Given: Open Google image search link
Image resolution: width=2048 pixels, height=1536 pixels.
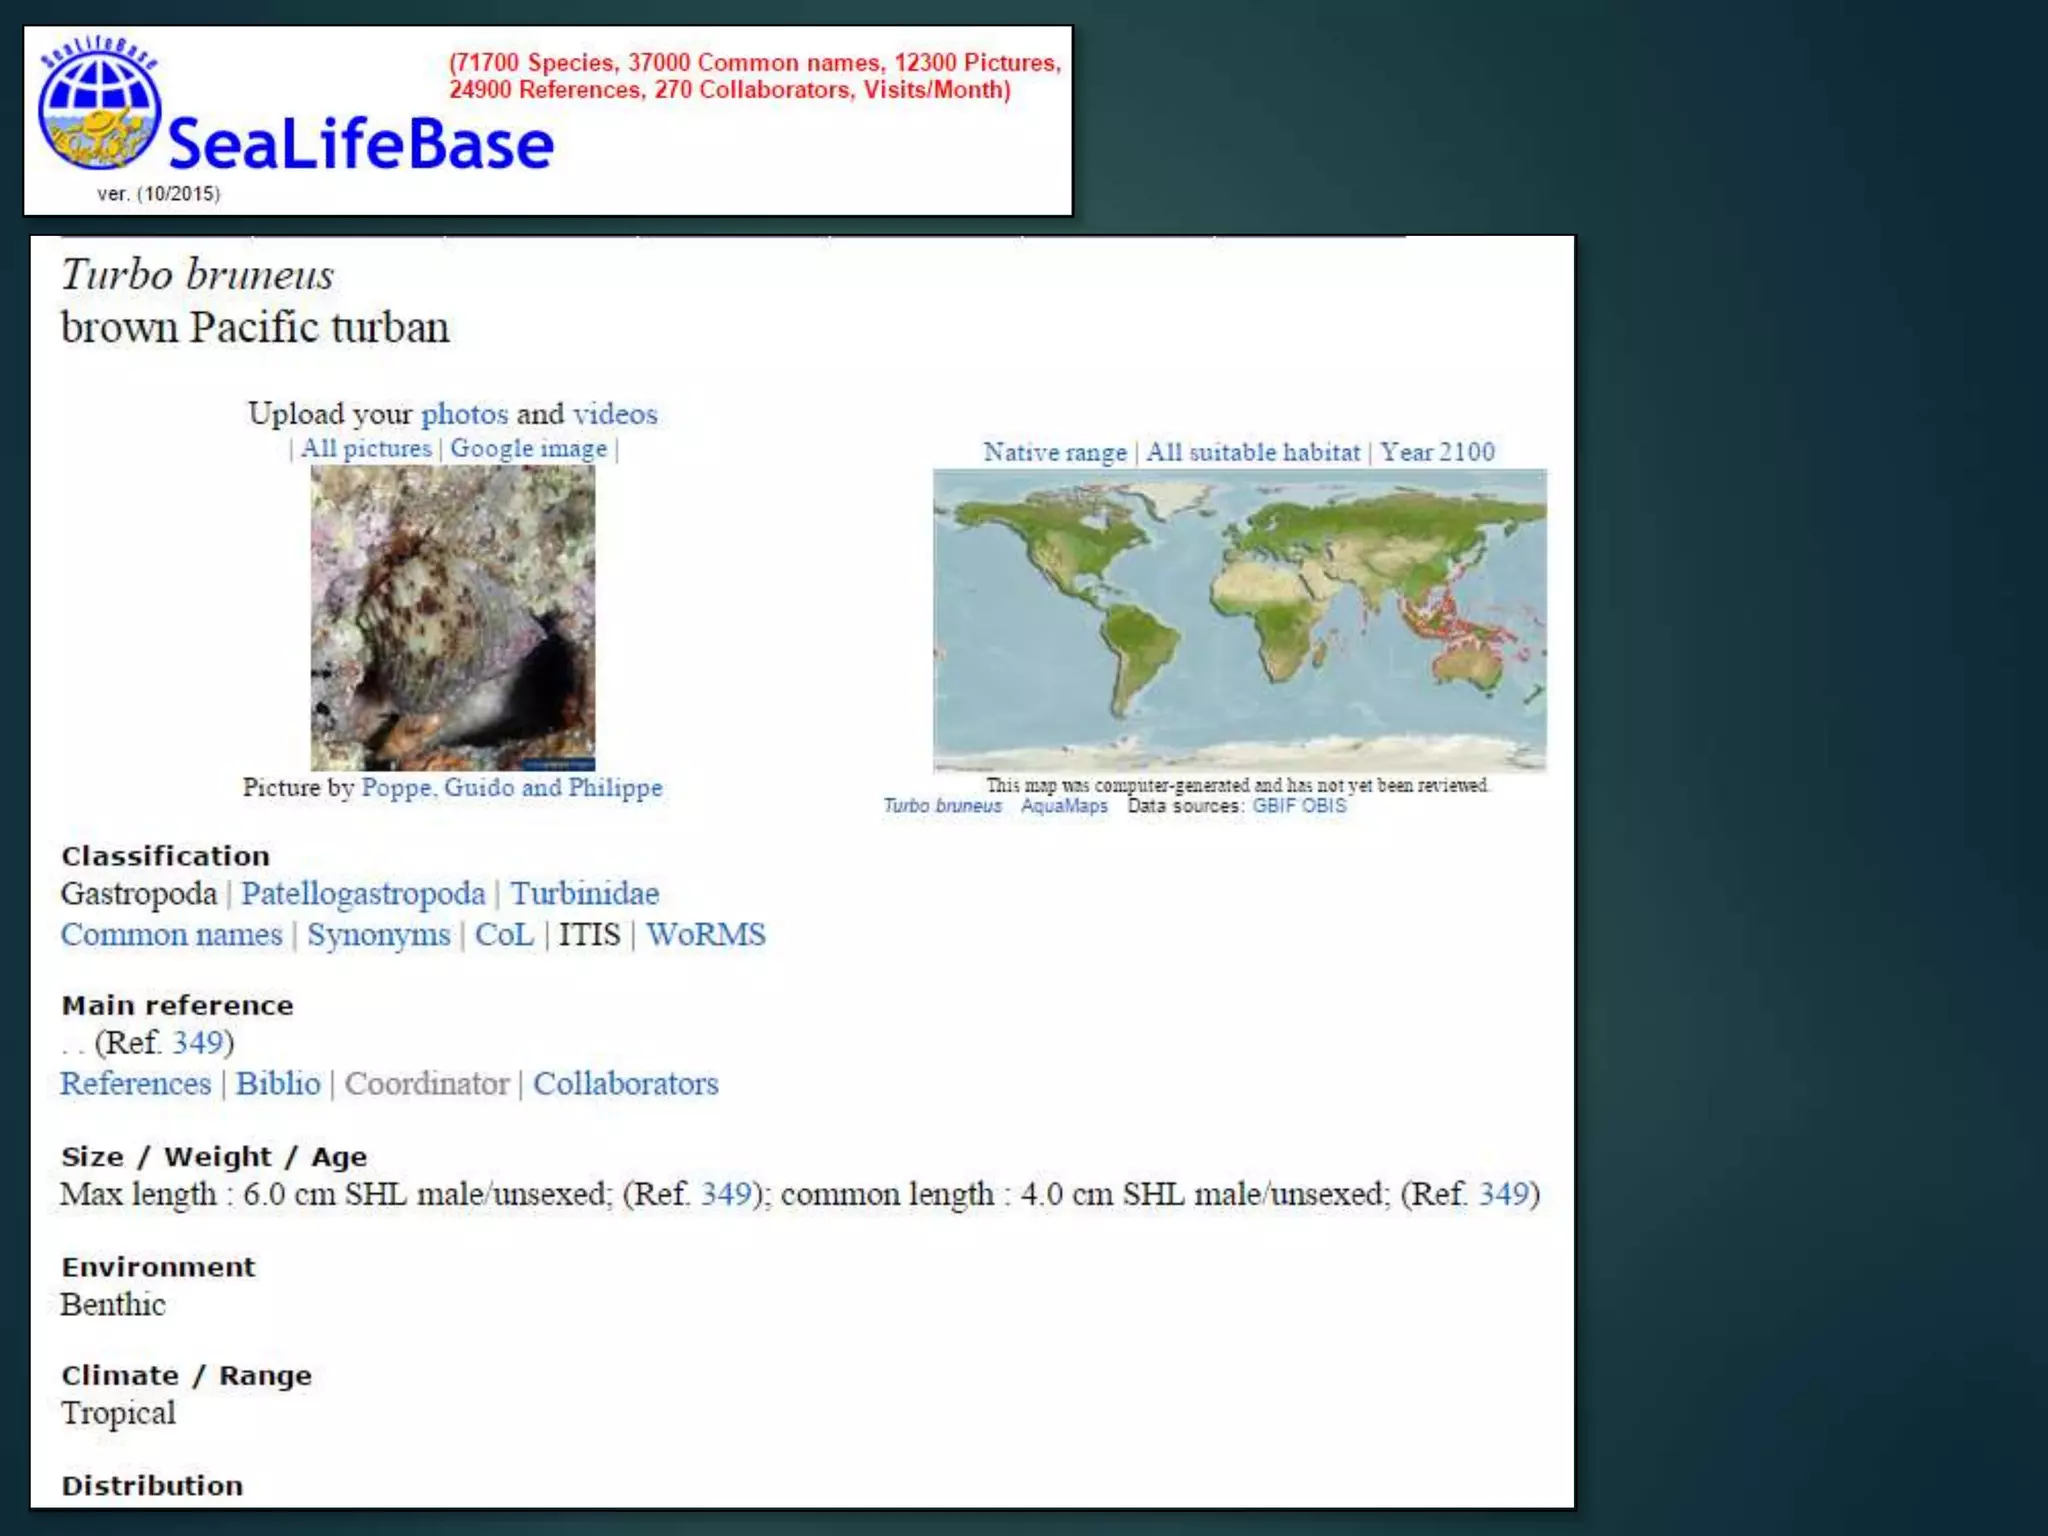Looking at the screenshot, I should point(528,448).
